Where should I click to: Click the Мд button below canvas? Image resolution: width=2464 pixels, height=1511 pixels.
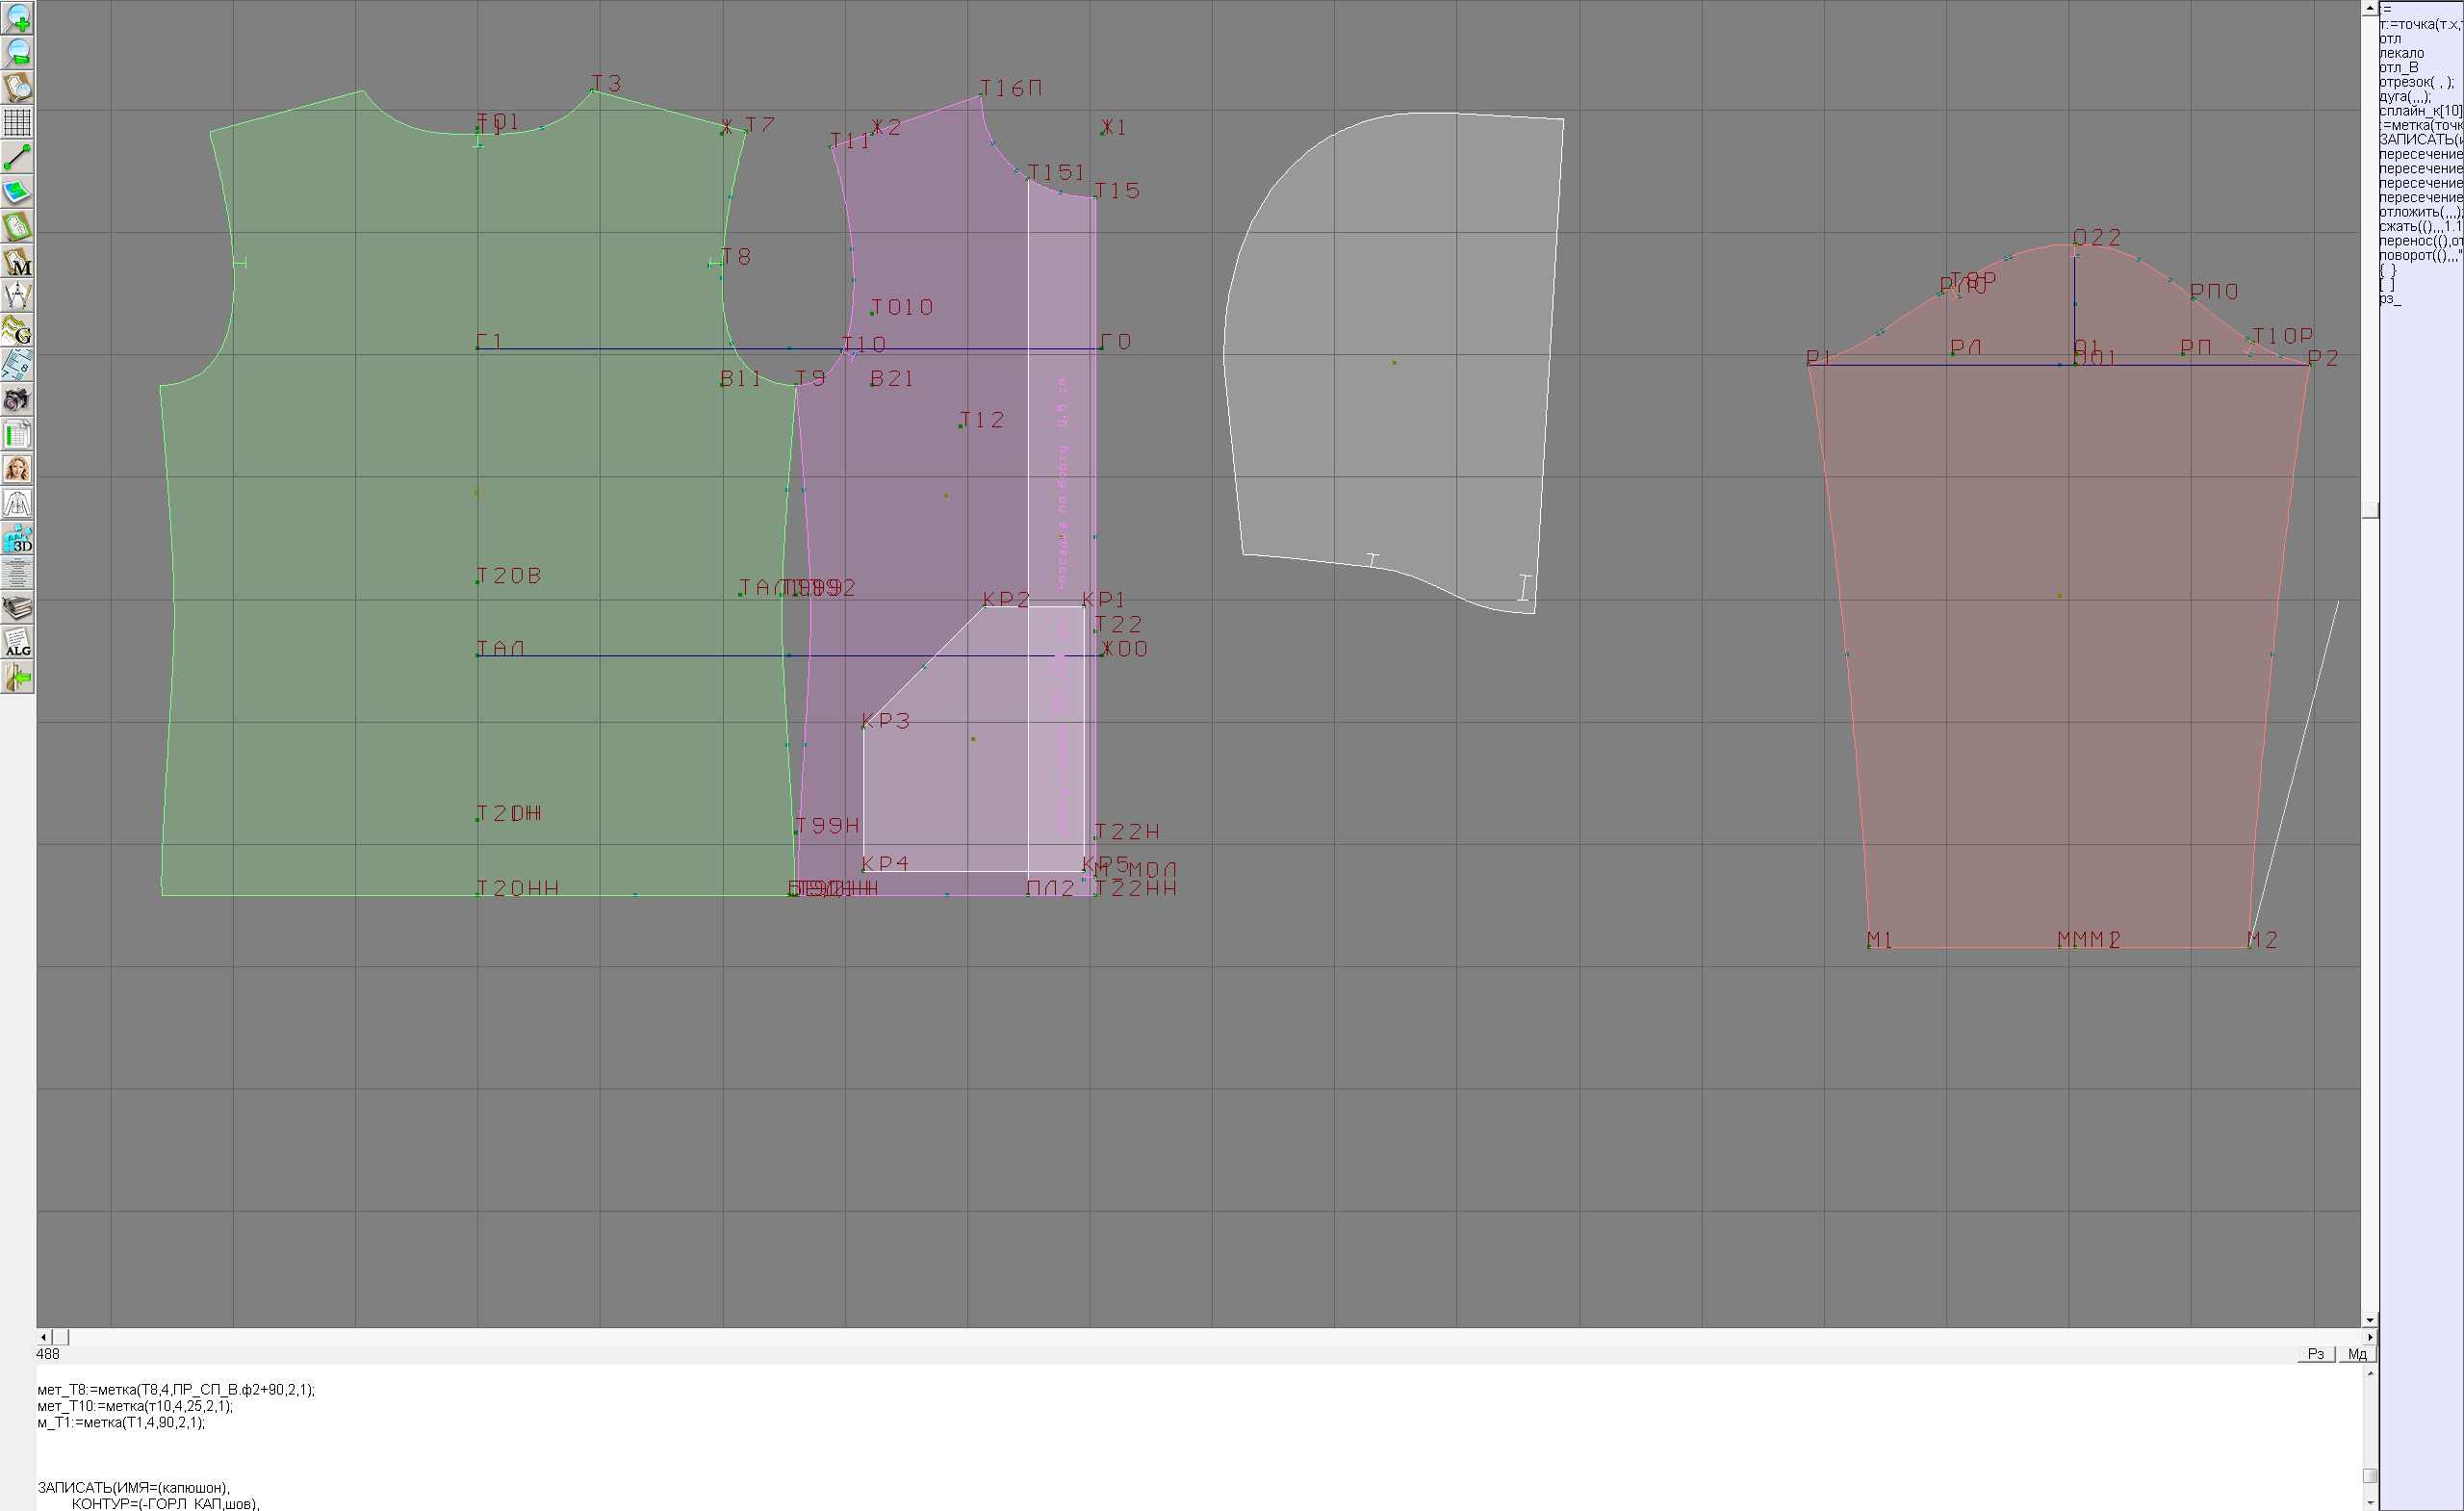click(2357, 1354)
